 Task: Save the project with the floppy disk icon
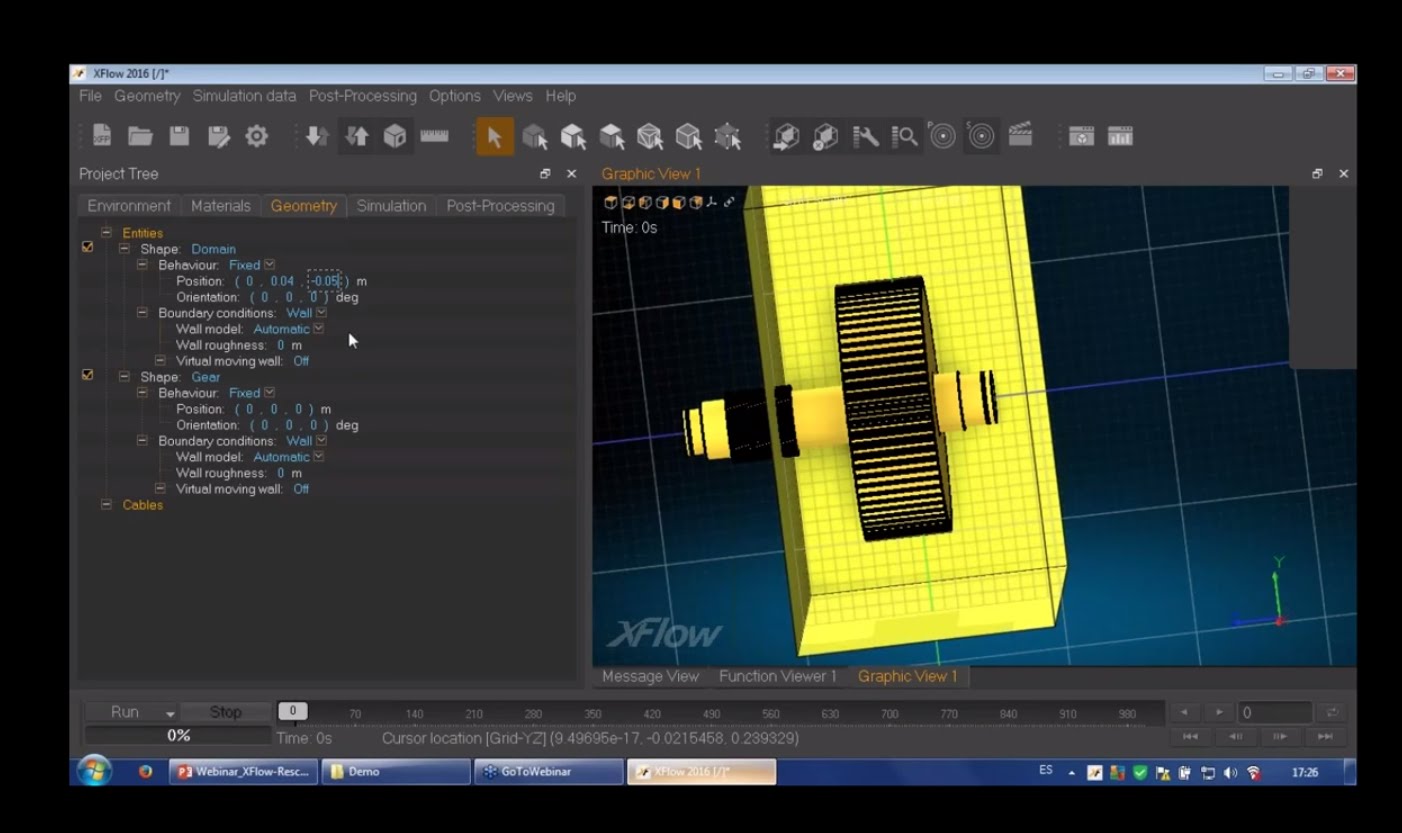[x=179, y=137]
